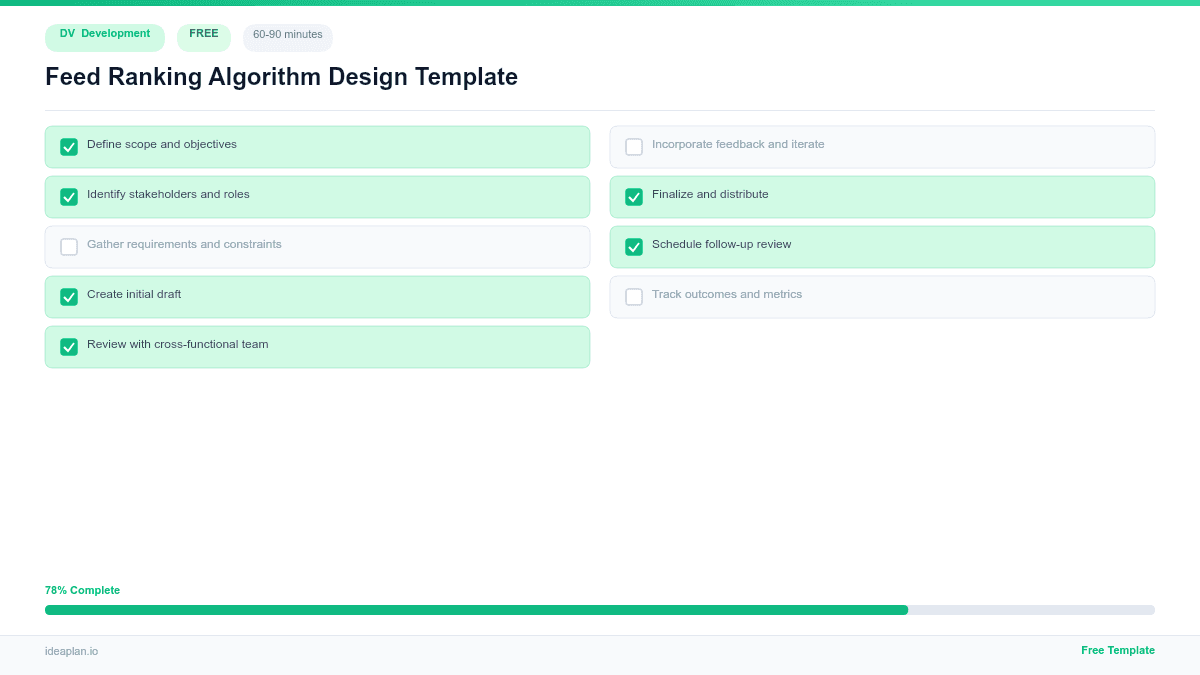Screen dimensions: 1200x675
Task: Visit the ideaplan.io link
Action: click(70, 652)
